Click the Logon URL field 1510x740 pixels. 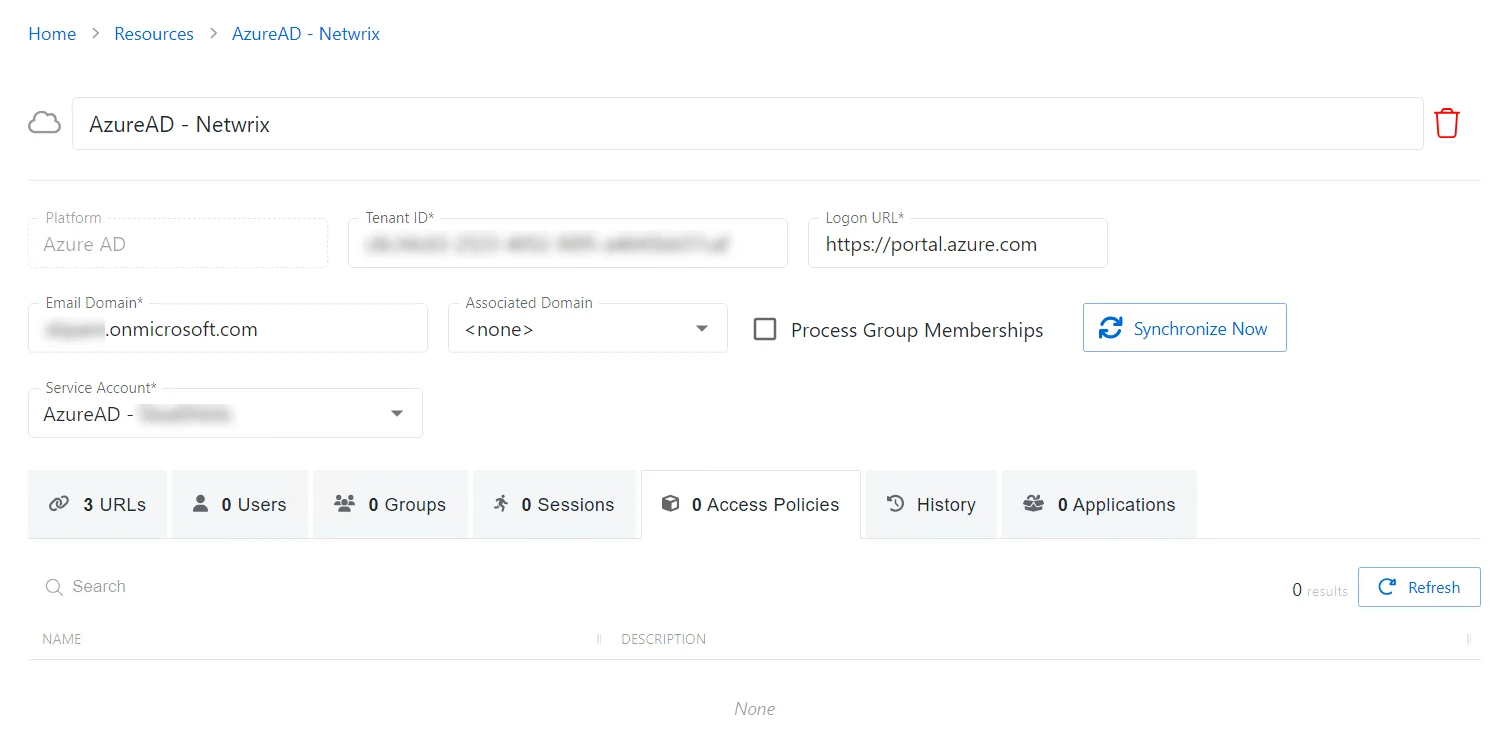coord(958,243)
